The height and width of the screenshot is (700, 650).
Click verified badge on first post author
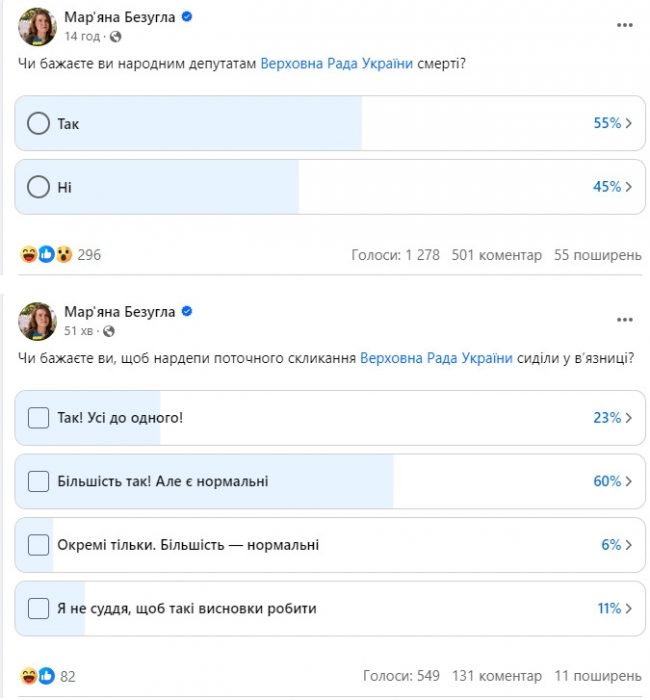[186, 17]
